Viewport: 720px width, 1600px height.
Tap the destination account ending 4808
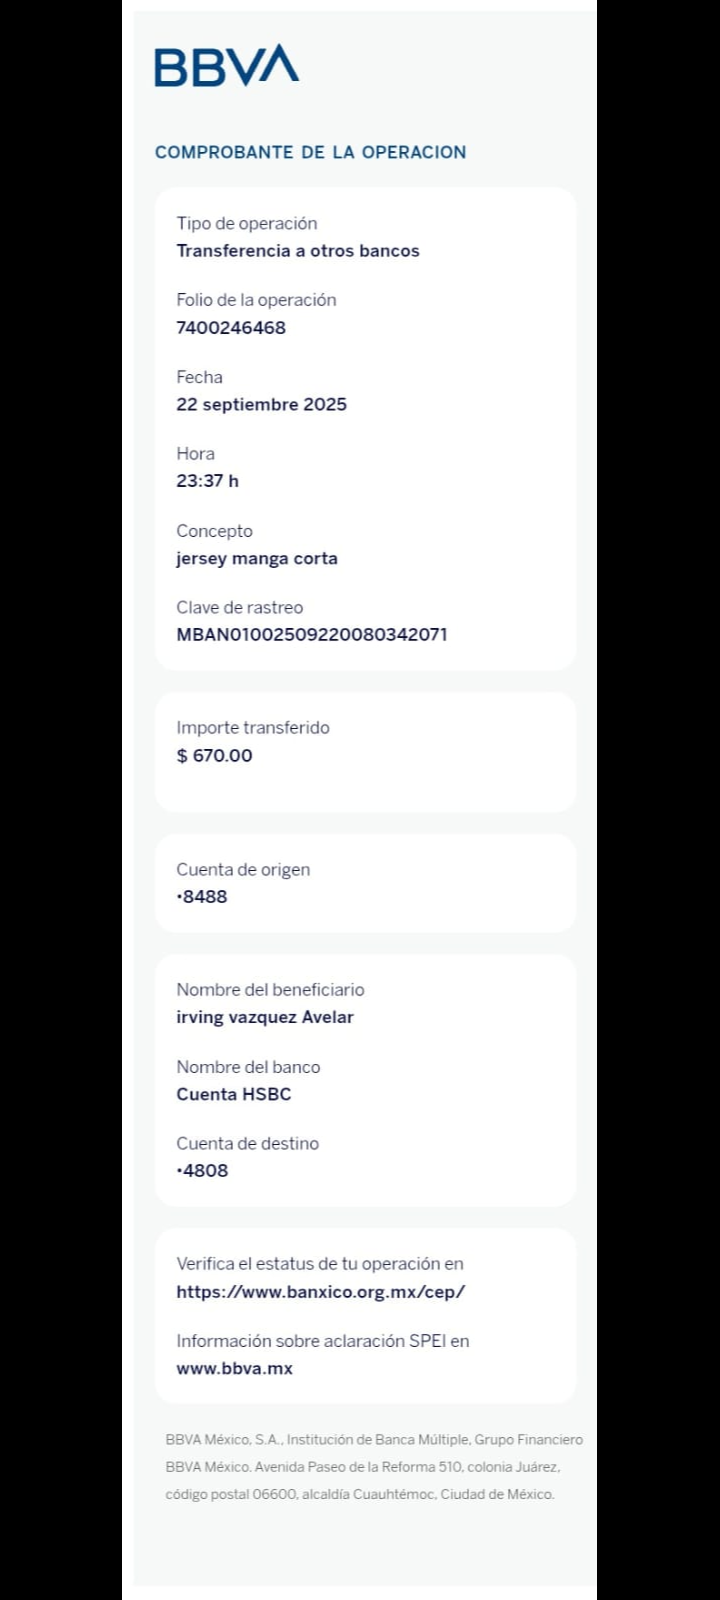(202, 1170)
